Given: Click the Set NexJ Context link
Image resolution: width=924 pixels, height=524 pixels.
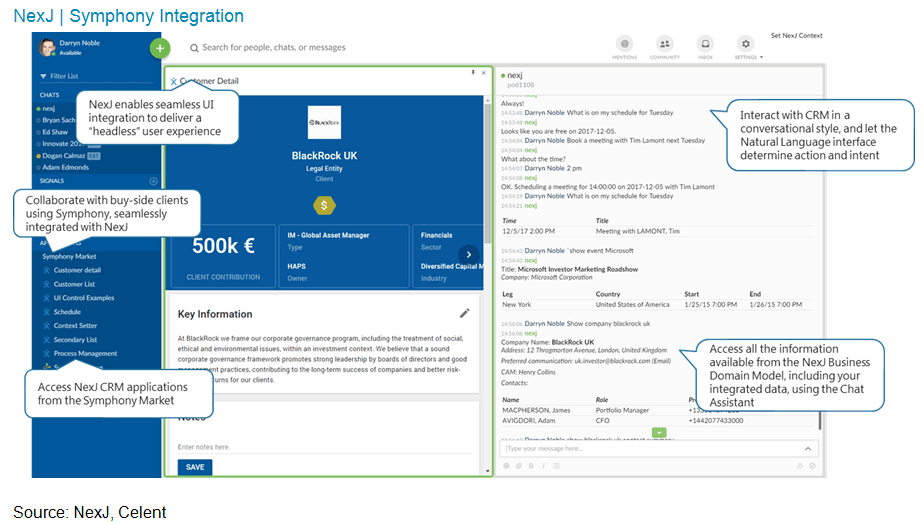Looking at the screenshot, I should pos(796,36).
